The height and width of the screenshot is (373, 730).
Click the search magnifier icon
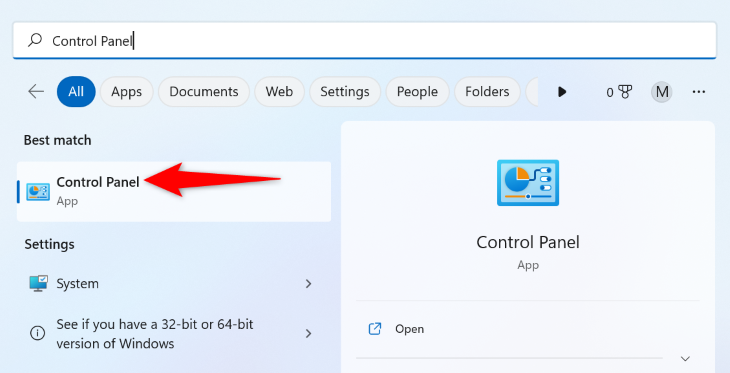[35, 41]
